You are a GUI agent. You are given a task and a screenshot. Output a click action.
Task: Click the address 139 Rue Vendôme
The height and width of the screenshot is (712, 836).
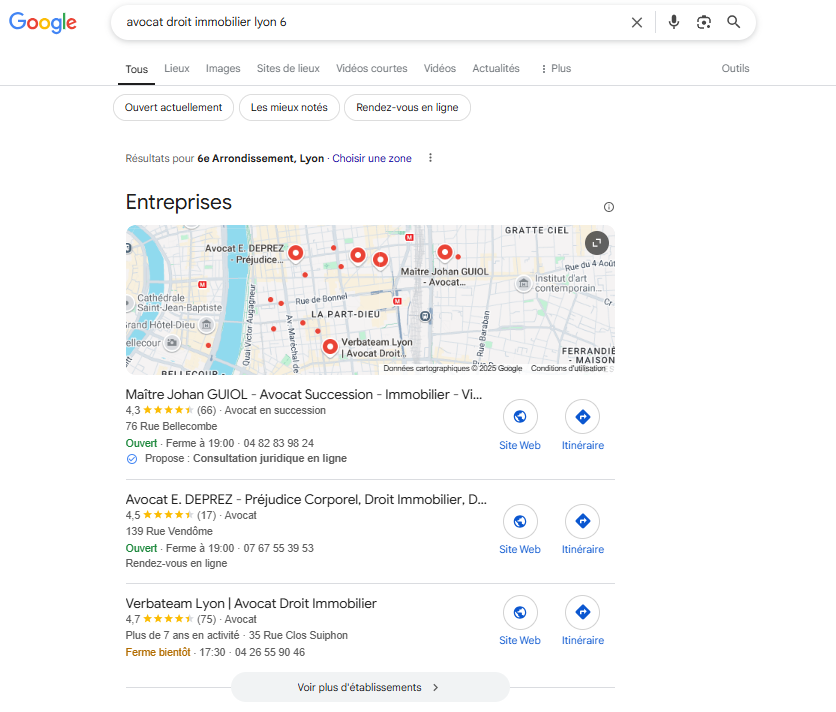coord(169,531)
